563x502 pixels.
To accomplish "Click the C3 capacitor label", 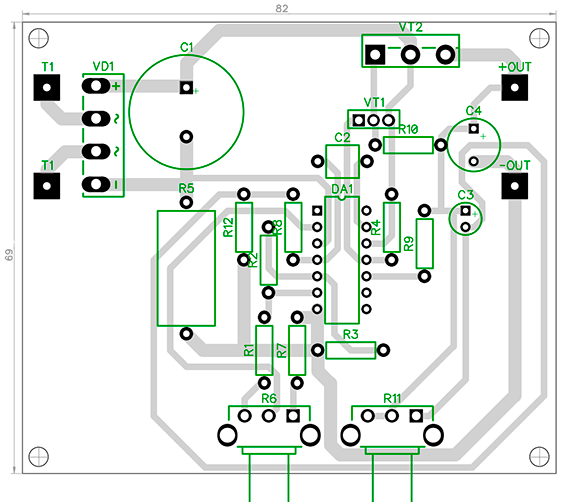I will point(465,195).
